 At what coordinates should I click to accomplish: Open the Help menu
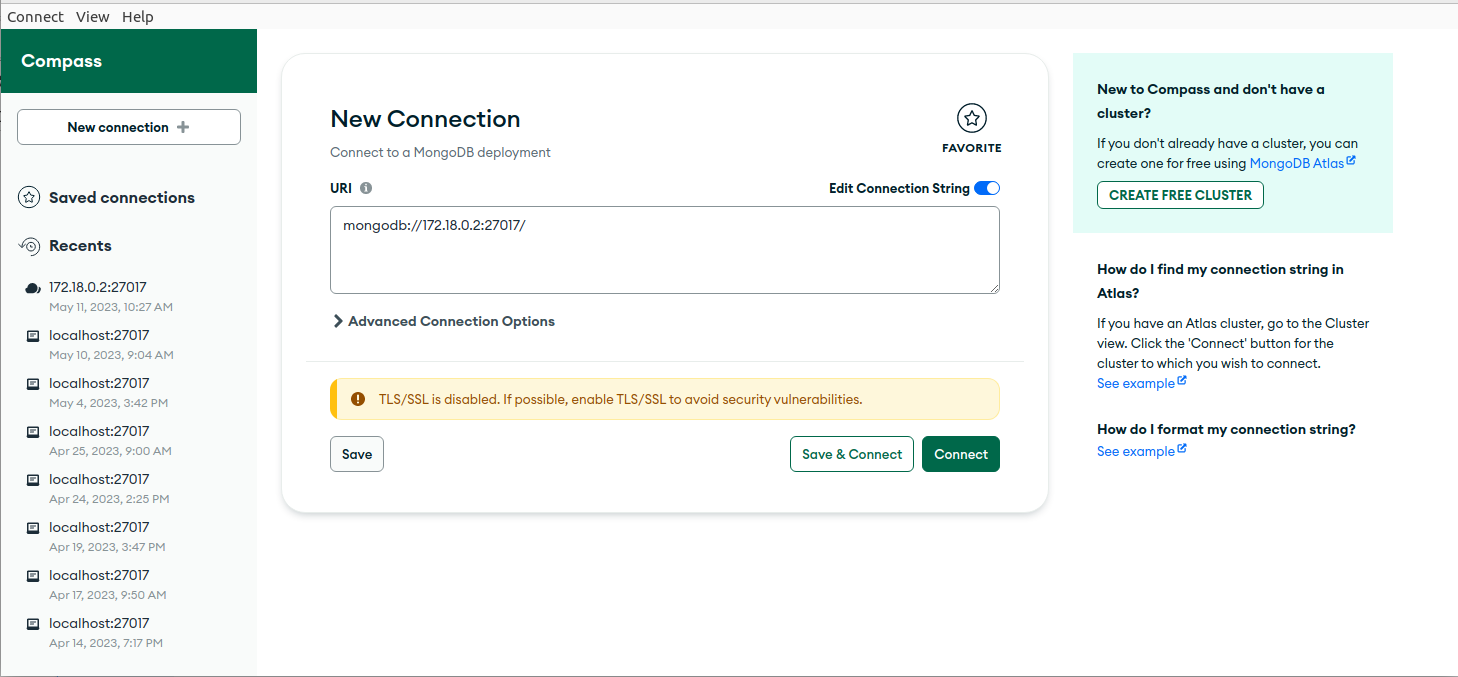tap(138, 17)
